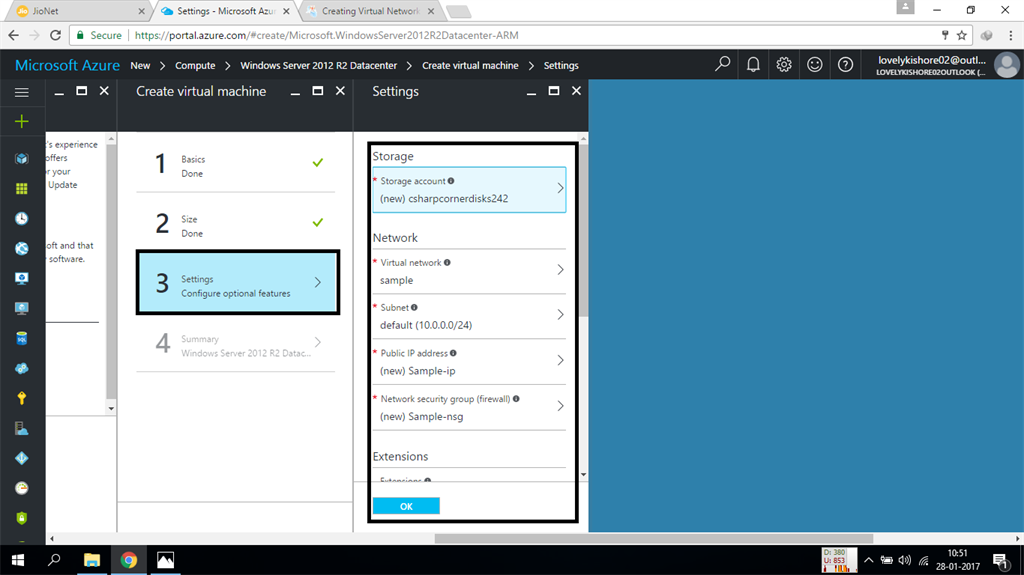Open step 3 Settings chevron
Image resolution: width=1024 pixels, height=575 pixels.
click(317, 282)
